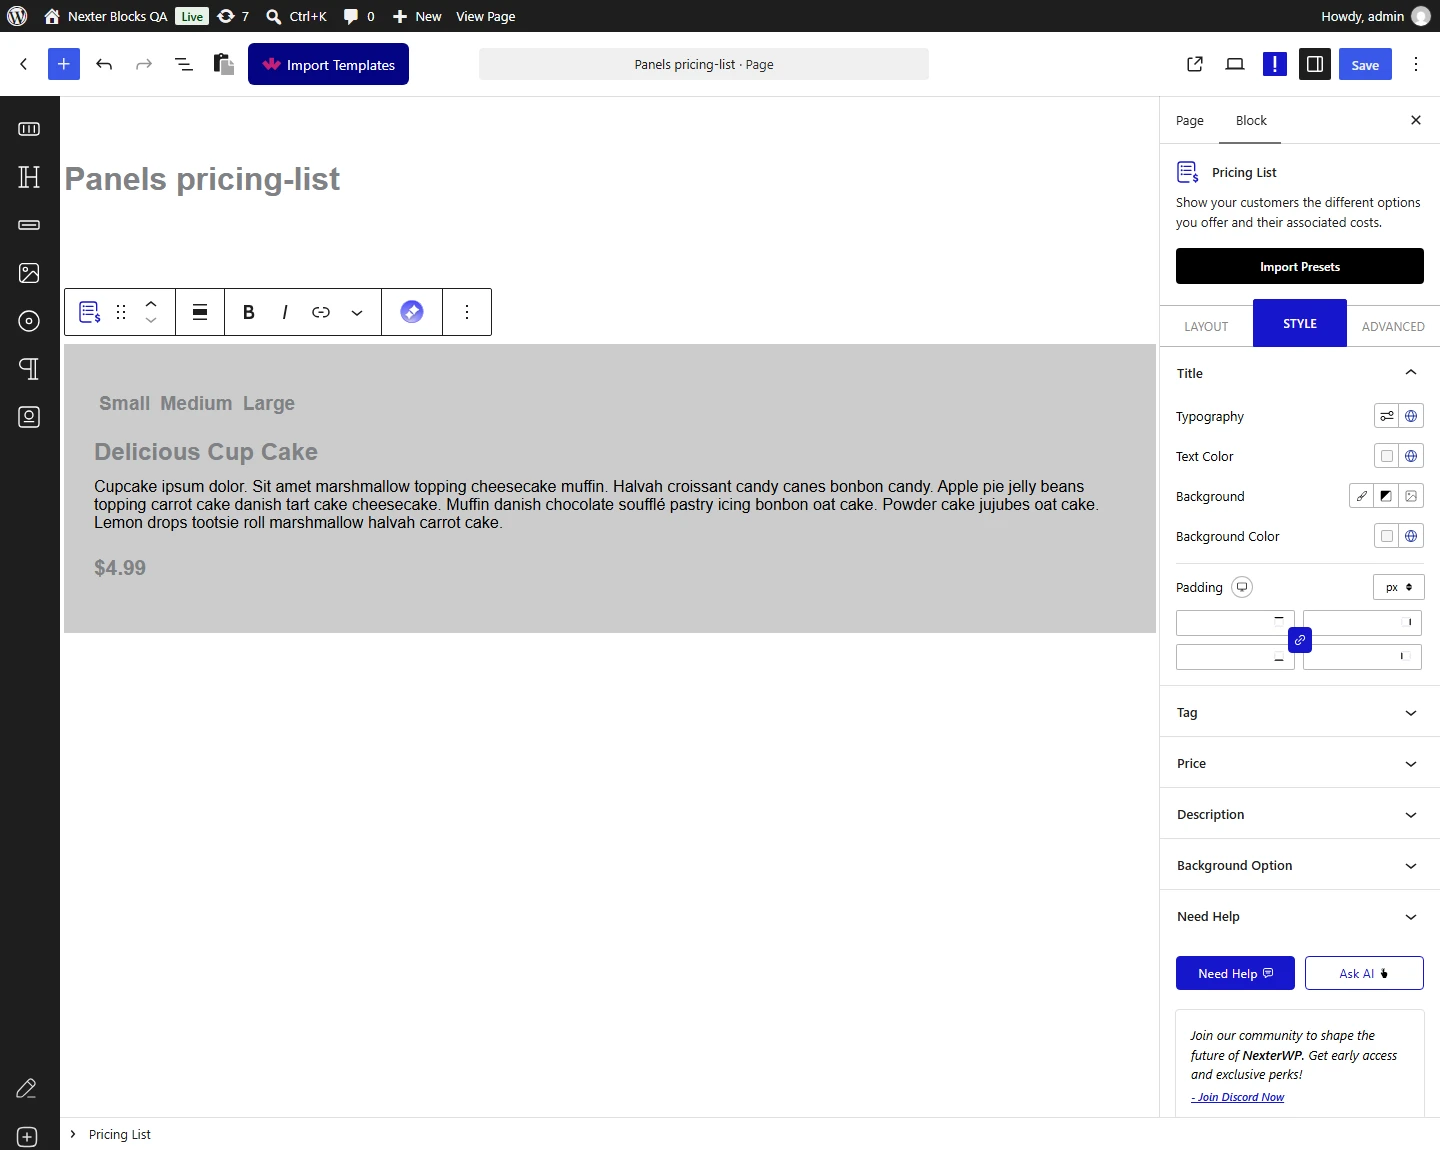Apply italic formatting
1440x1150 pixels.
point(285,312)
